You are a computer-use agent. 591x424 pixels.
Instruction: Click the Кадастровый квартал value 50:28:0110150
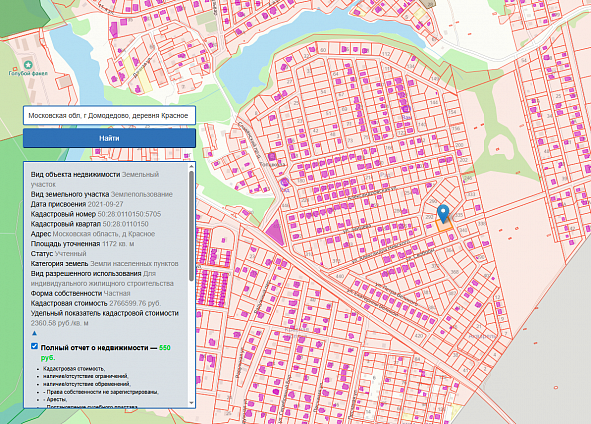pyautogui.click(x=126, y=224)
